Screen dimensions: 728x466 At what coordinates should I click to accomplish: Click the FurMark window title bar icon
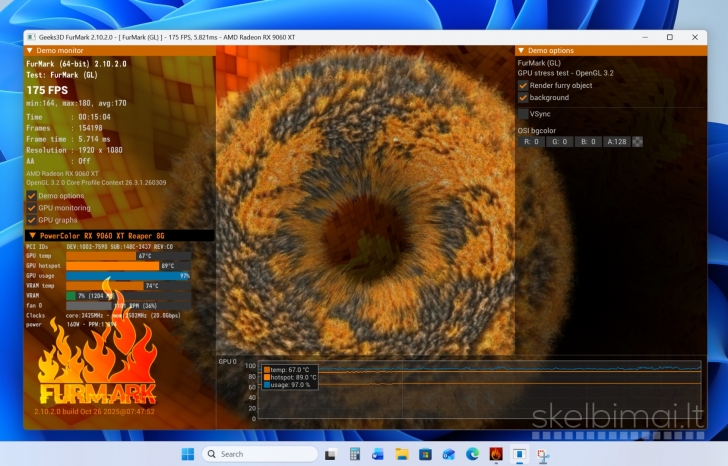(31, 37)
